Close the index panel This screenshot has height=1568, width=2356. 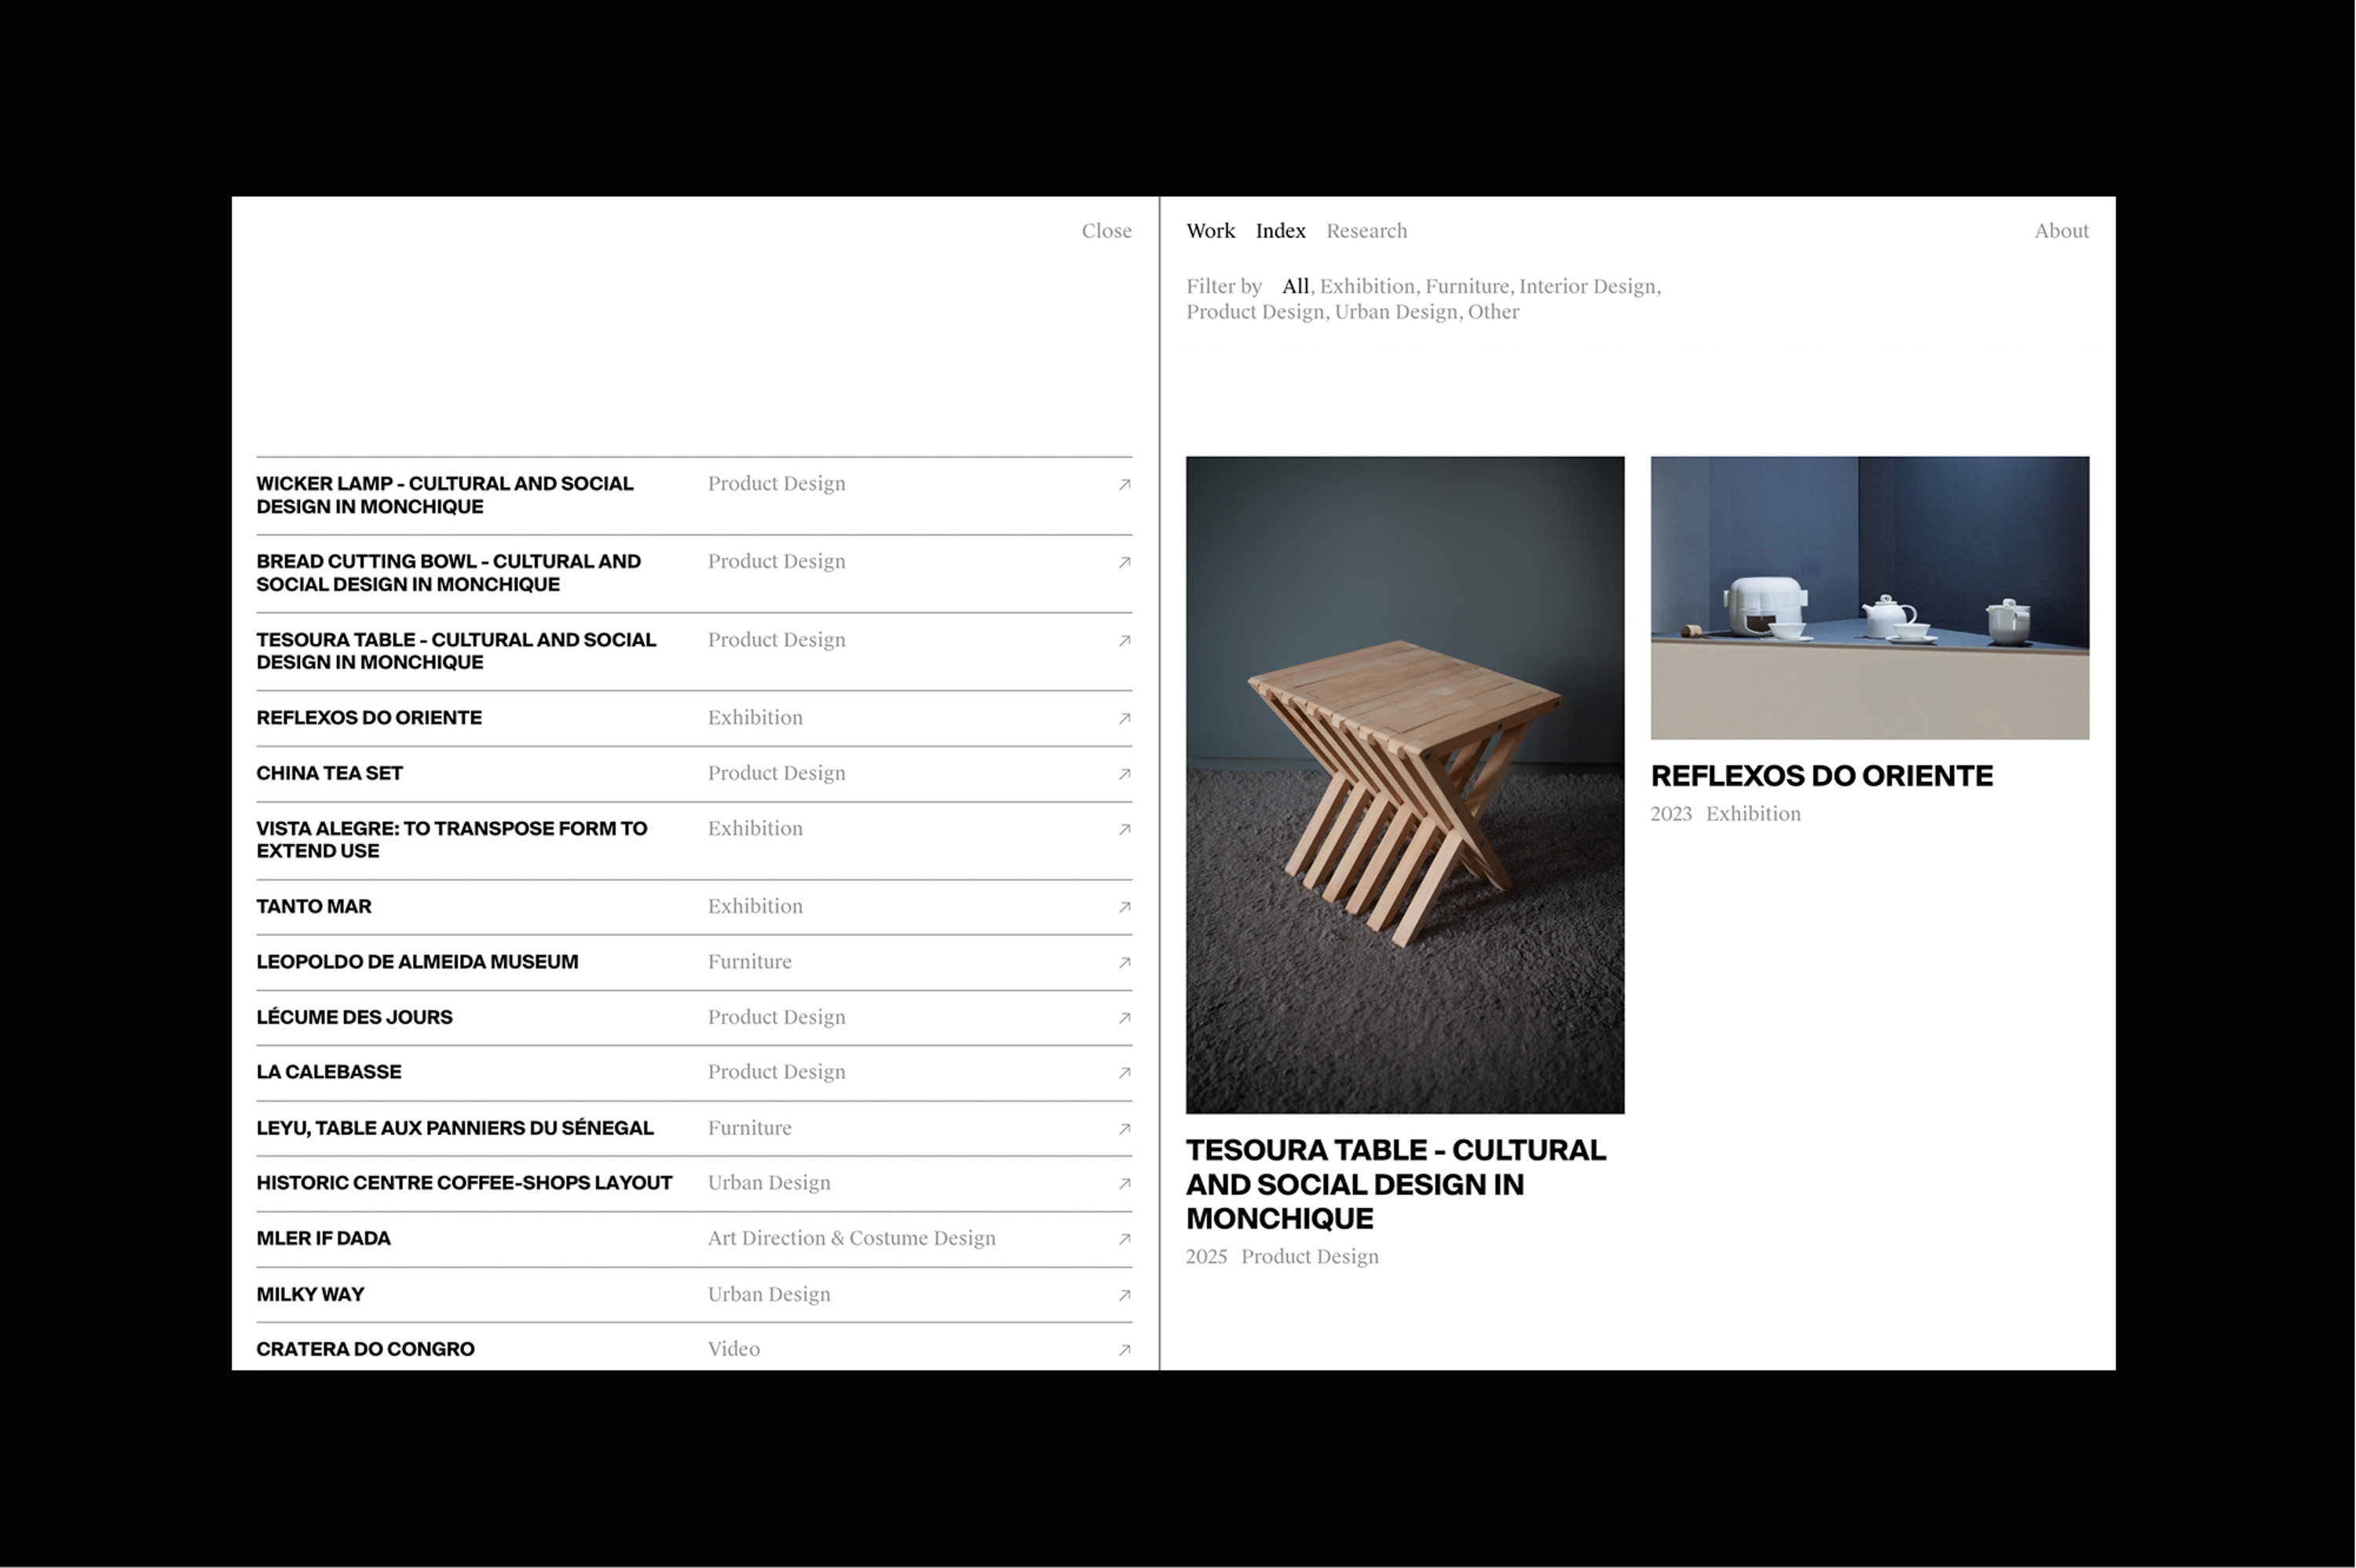(x=1106, y=231)
